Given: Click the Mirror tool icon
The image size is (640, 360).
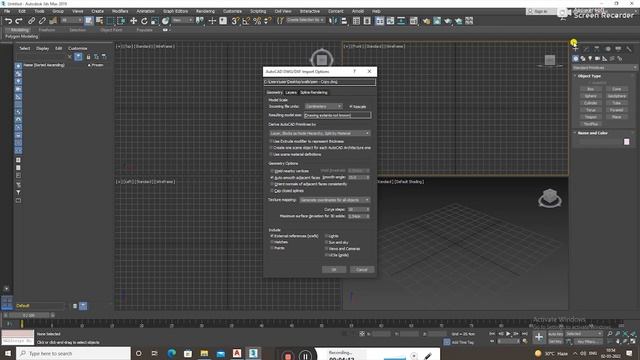Looking at the screenshot, I should tap(333, 21).
